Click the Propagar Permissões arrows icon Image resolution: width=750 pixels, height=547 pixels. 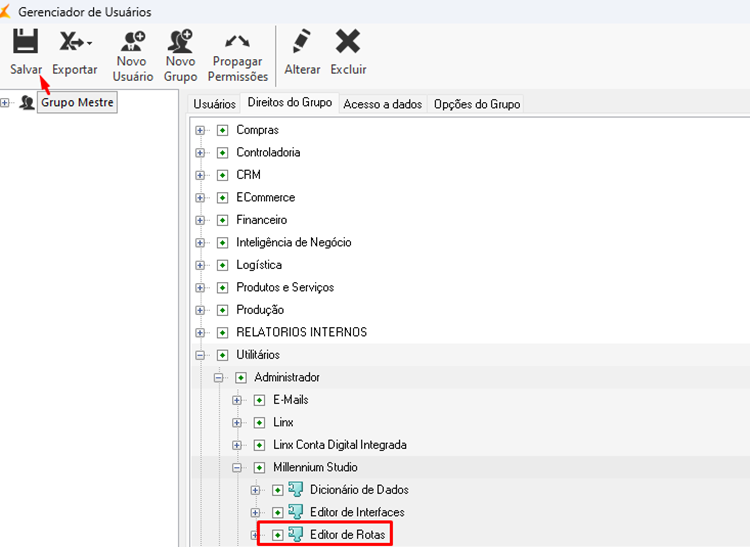click(237, 41)
